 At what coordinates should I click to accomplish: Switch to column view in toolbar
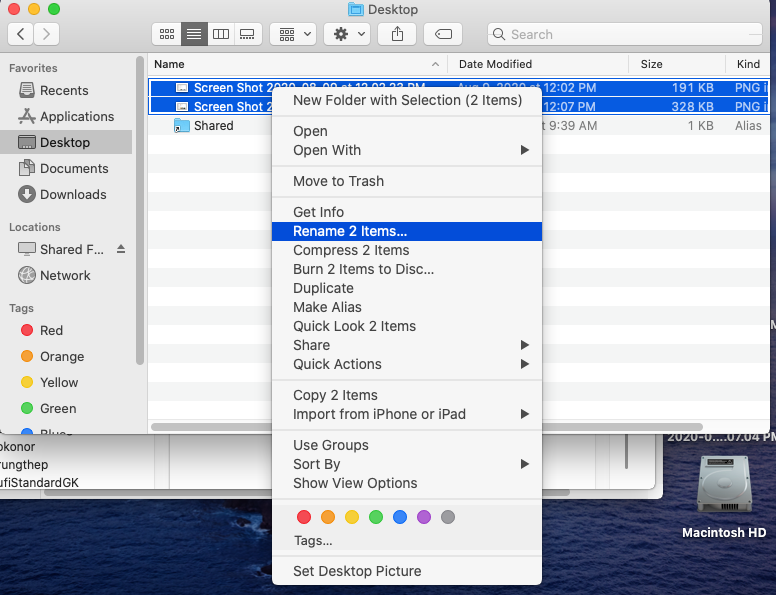(x=221, y=34)
